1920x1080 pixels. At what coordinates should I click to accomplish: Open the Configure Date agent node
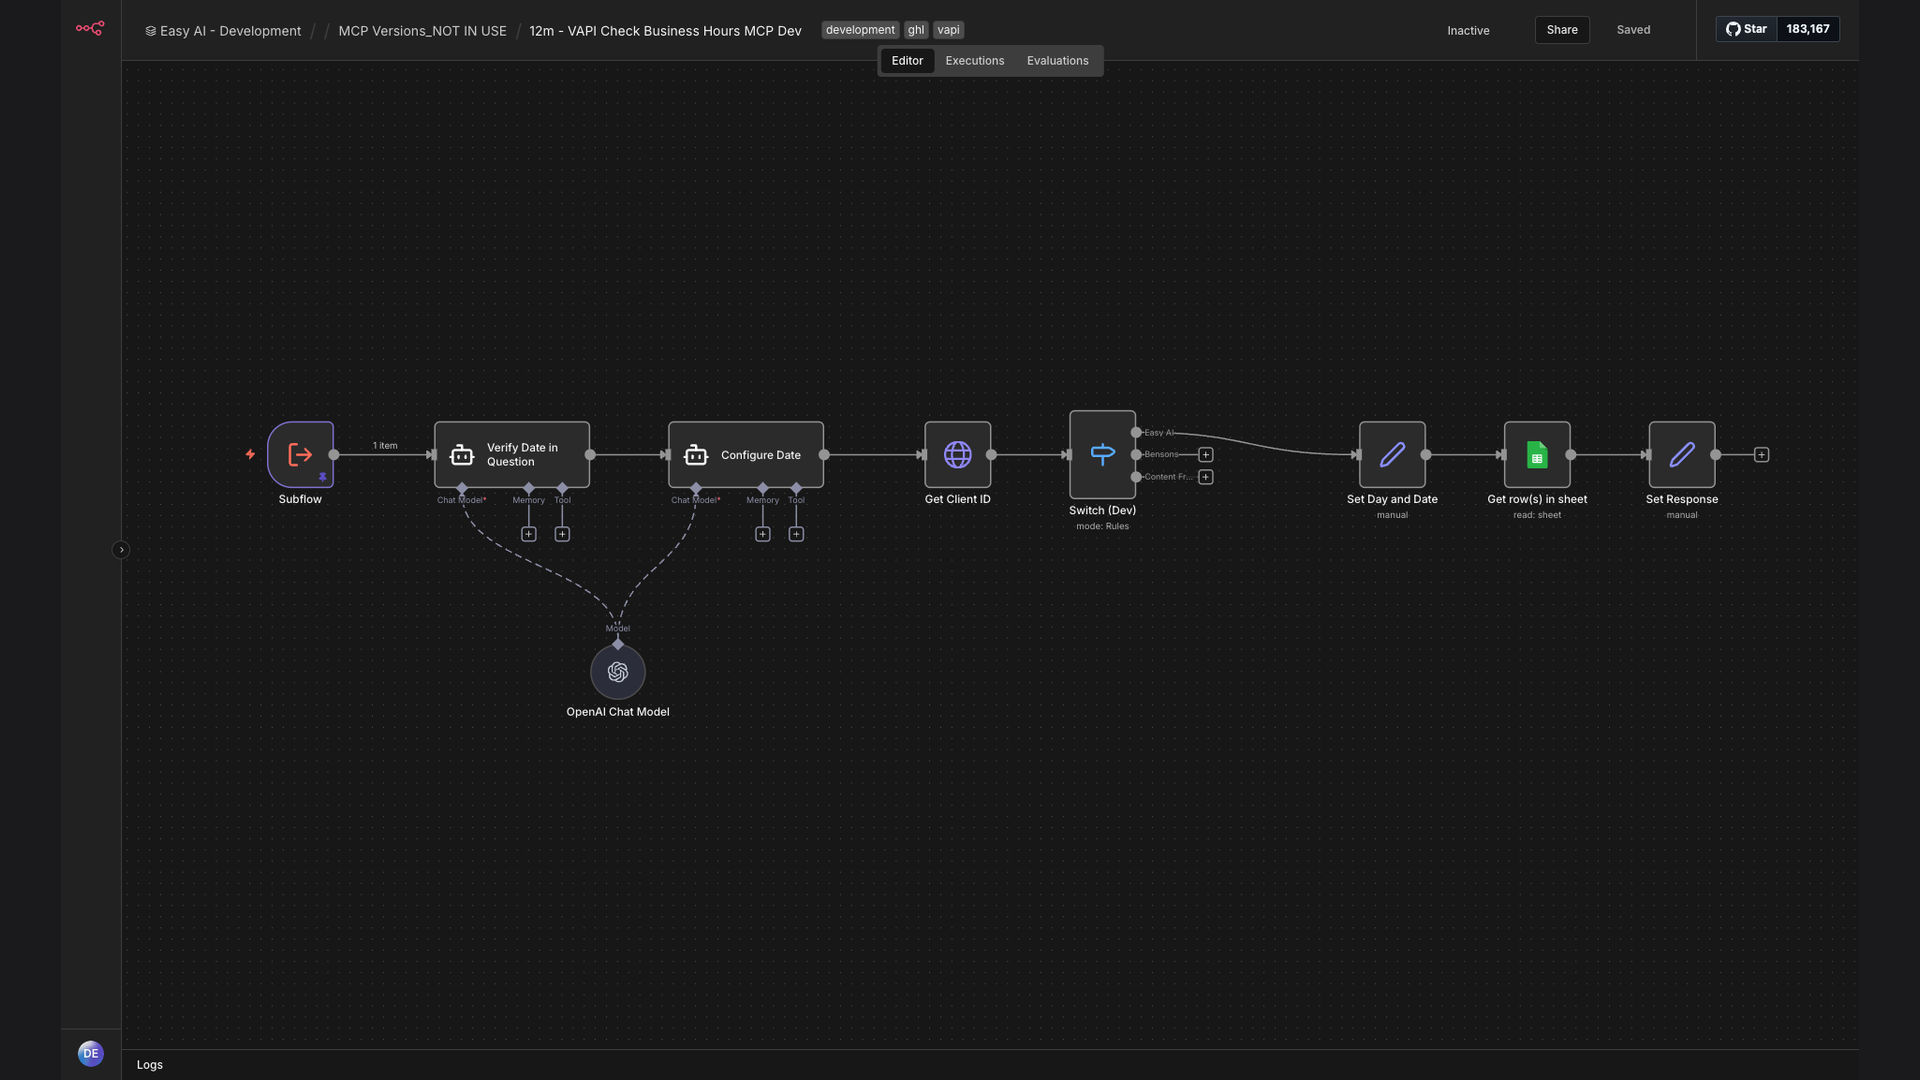[x=746, y=455]
